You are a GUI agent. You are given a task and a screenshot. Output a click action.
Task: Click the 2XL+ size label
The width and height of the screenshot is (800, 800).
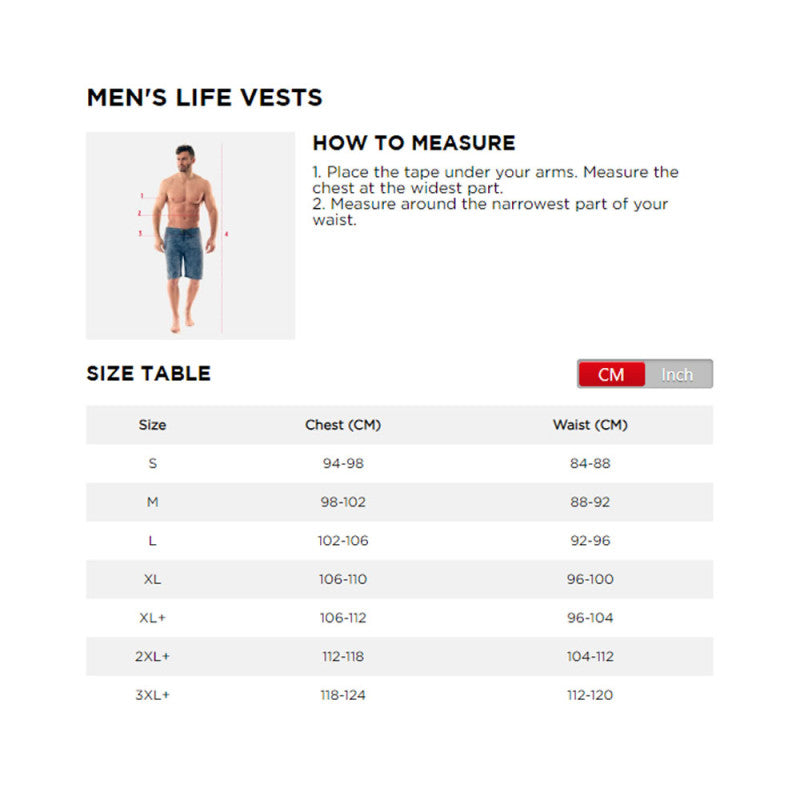pyautogui.click(x=152, y=657)
